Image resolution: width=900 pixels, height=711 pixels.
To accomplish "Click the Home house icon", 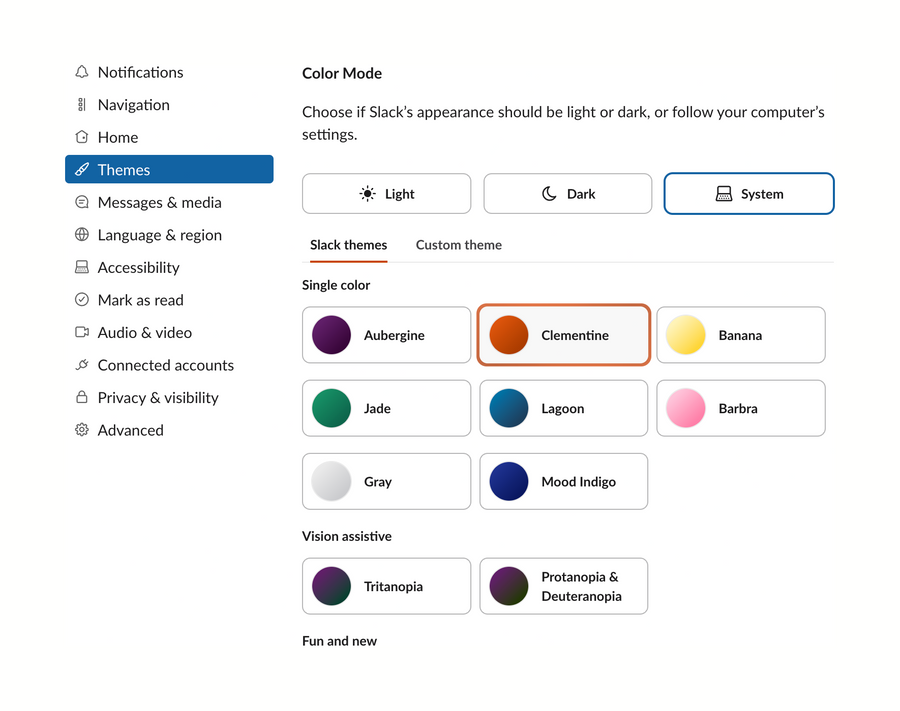I will coord(80,137).
